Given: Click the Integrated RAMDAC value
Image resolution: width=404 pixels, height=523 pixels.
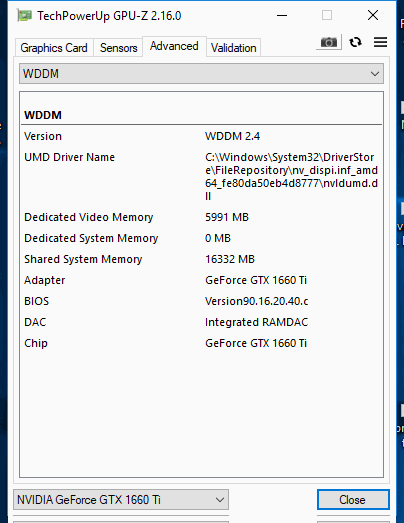Looking at the screenshot, I should (x=257, y=322).
